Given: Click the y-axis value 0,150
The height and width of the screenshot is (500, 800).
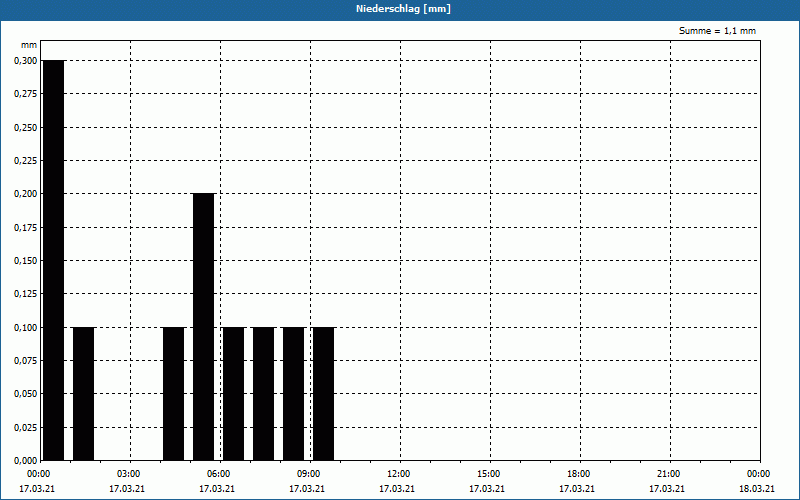Looking at the screenshot, I should click(x=26, y=261).
